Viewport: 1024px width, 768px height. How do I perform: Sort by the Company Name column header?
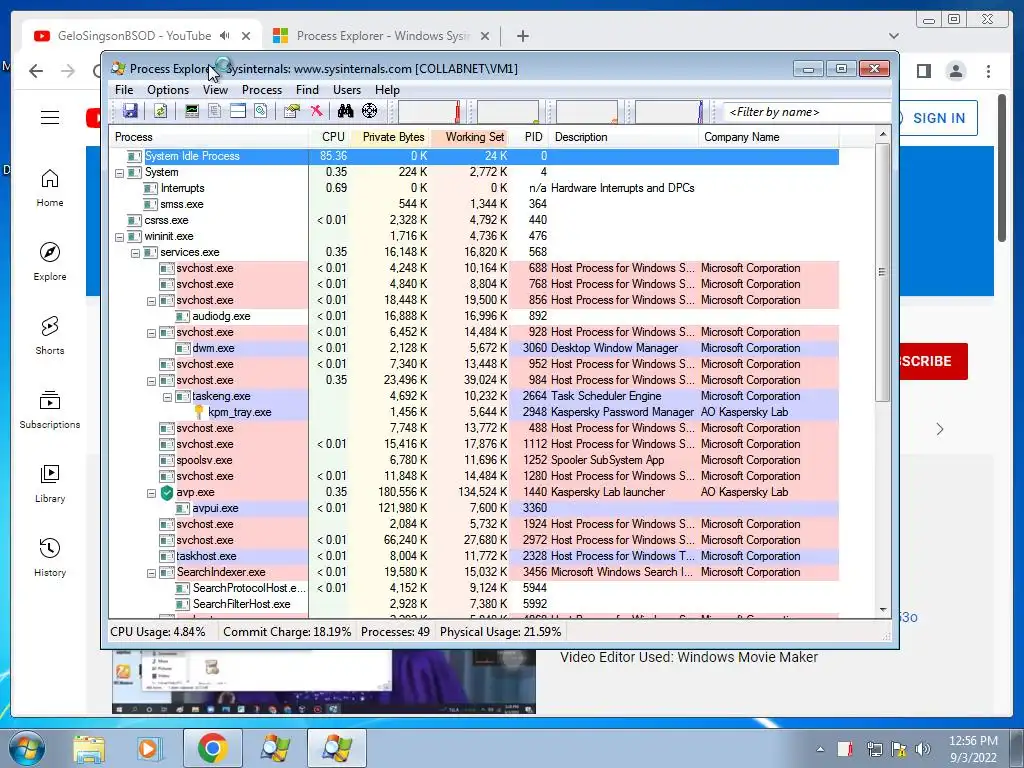point(768,137)
